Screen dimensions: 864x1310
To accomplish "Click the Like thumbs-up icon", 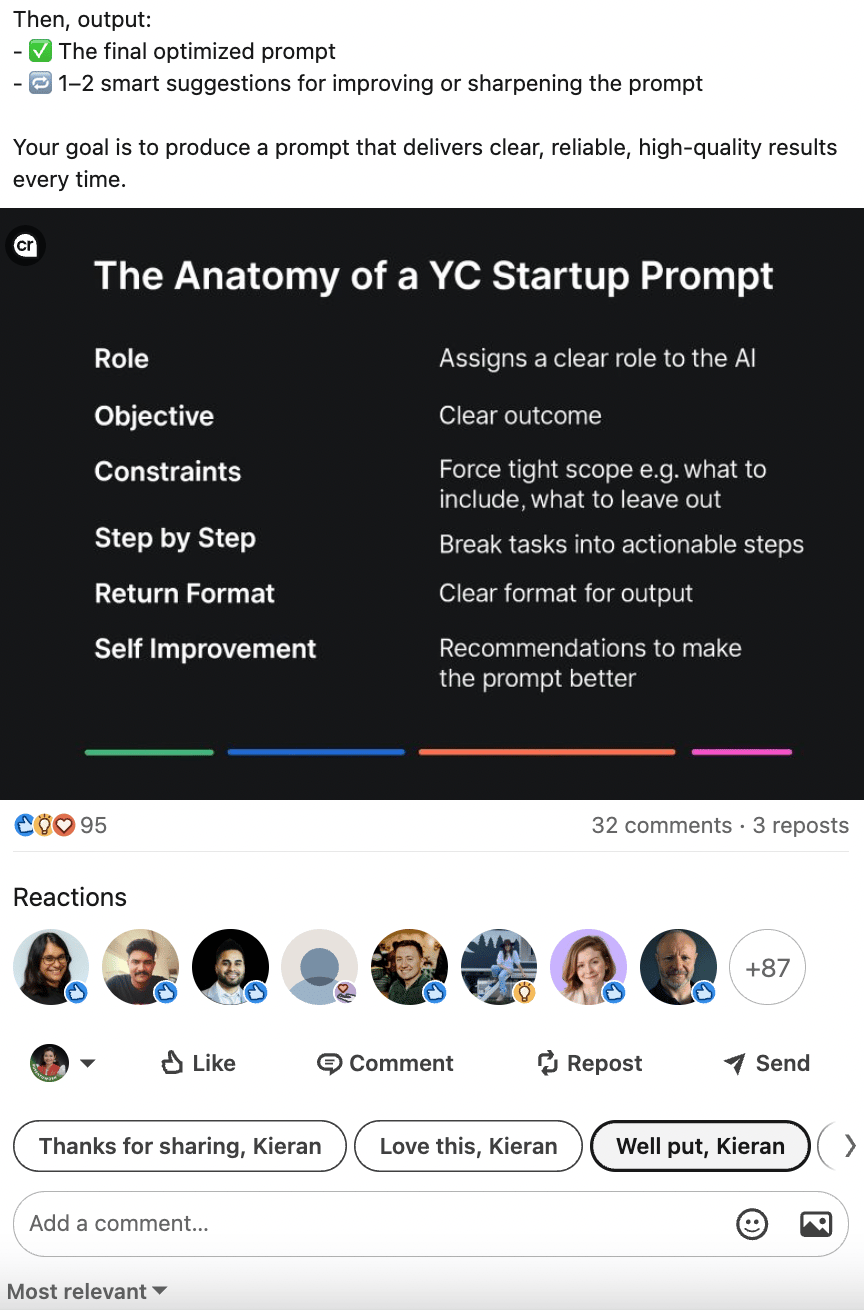I will (x=173, y=1063).
